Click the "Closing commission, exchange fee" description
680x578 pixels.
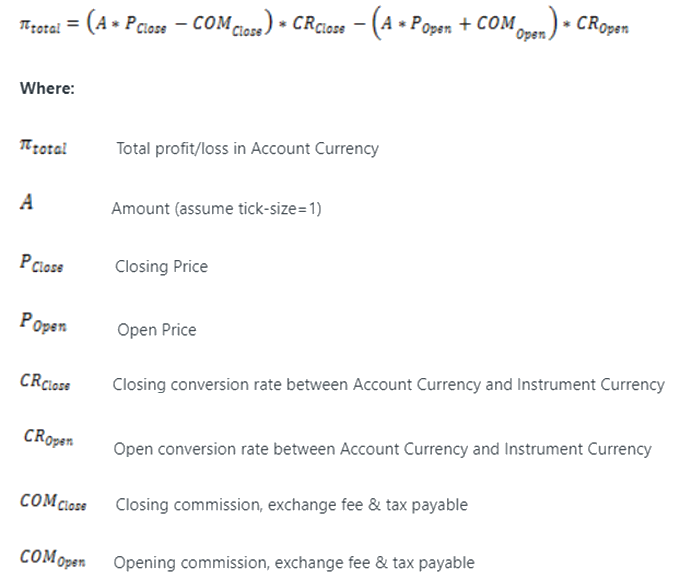(291, 505)
